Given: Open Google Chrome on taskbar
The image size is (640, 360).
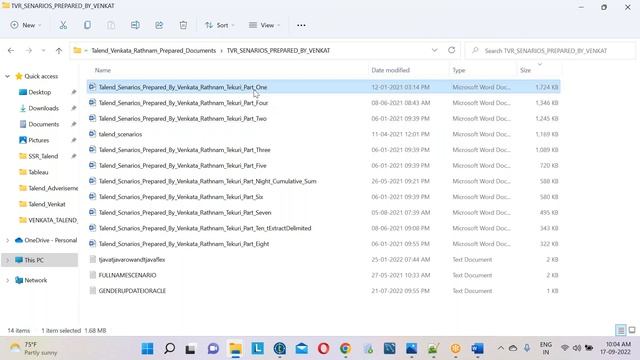Looking at the screenshot, I should [x=345, y=349].
